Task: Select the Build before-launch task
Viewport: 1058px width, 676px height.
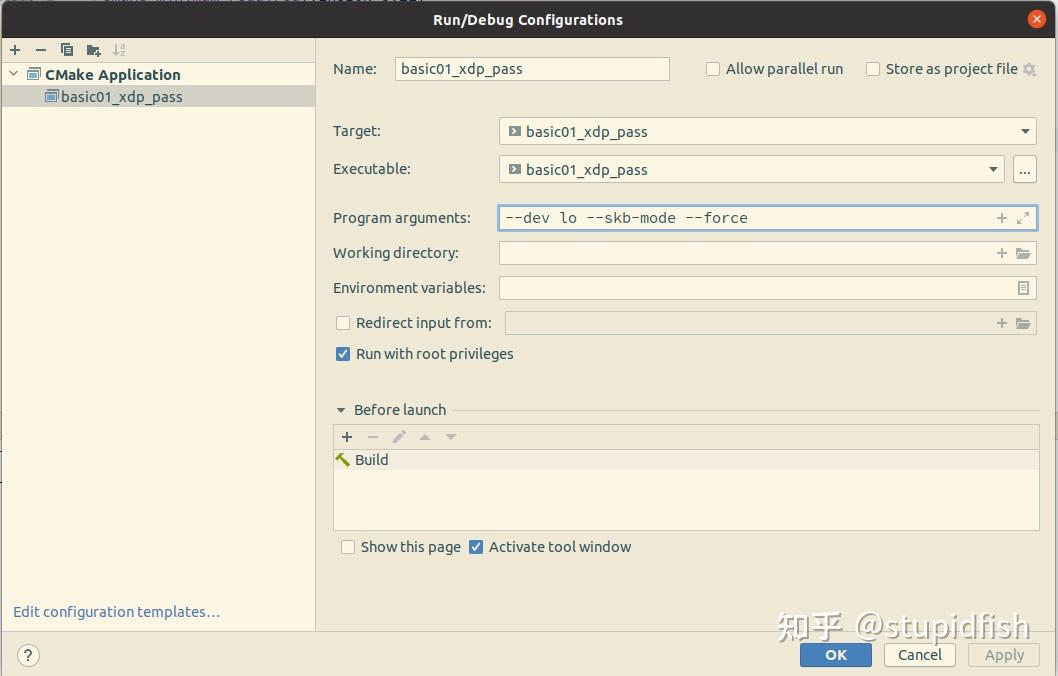Action: click(686, 460)
